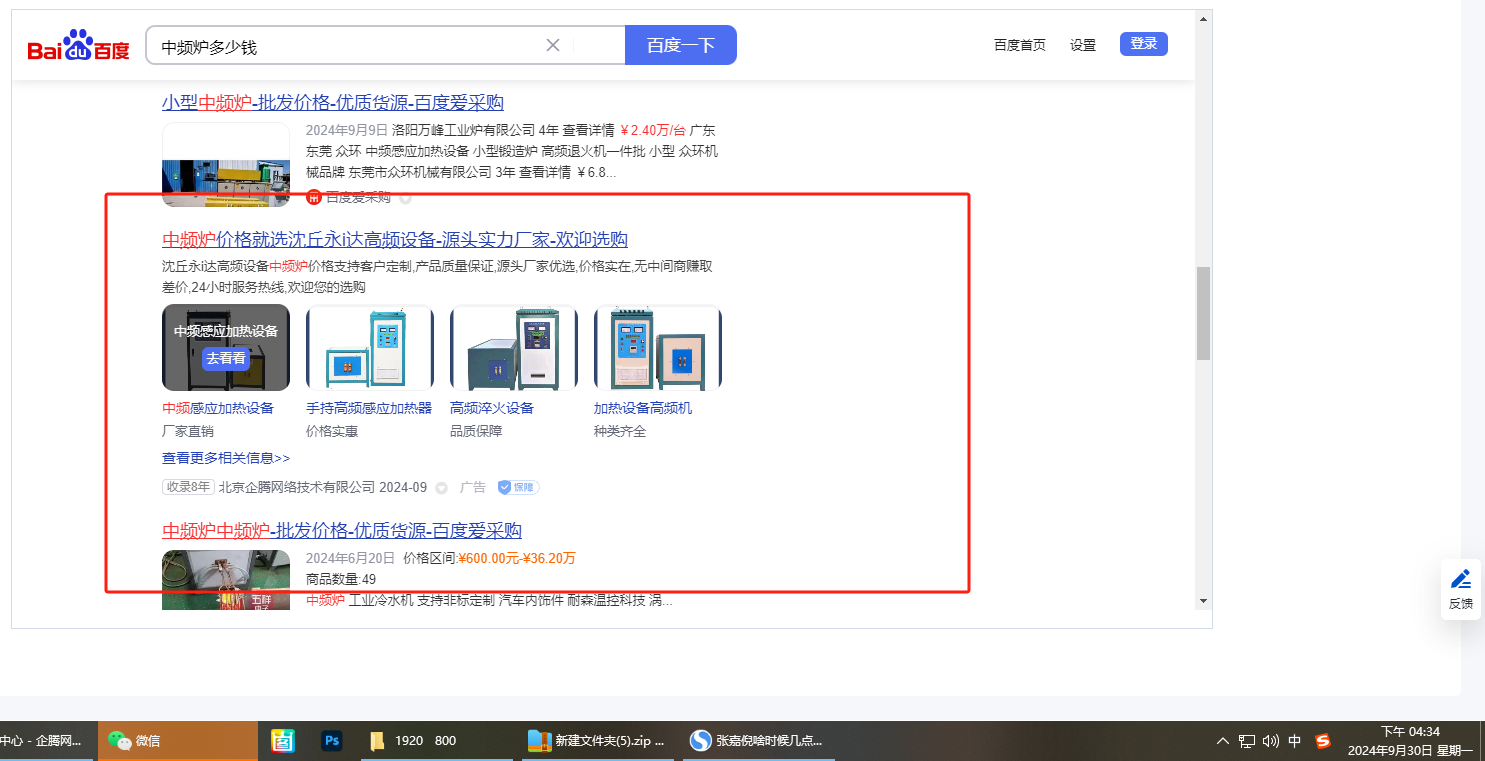The height and width of the screenshot is (761, 1485).
Task: Follow the 手持高频感应加热器 text link
Action: point(369,408)
